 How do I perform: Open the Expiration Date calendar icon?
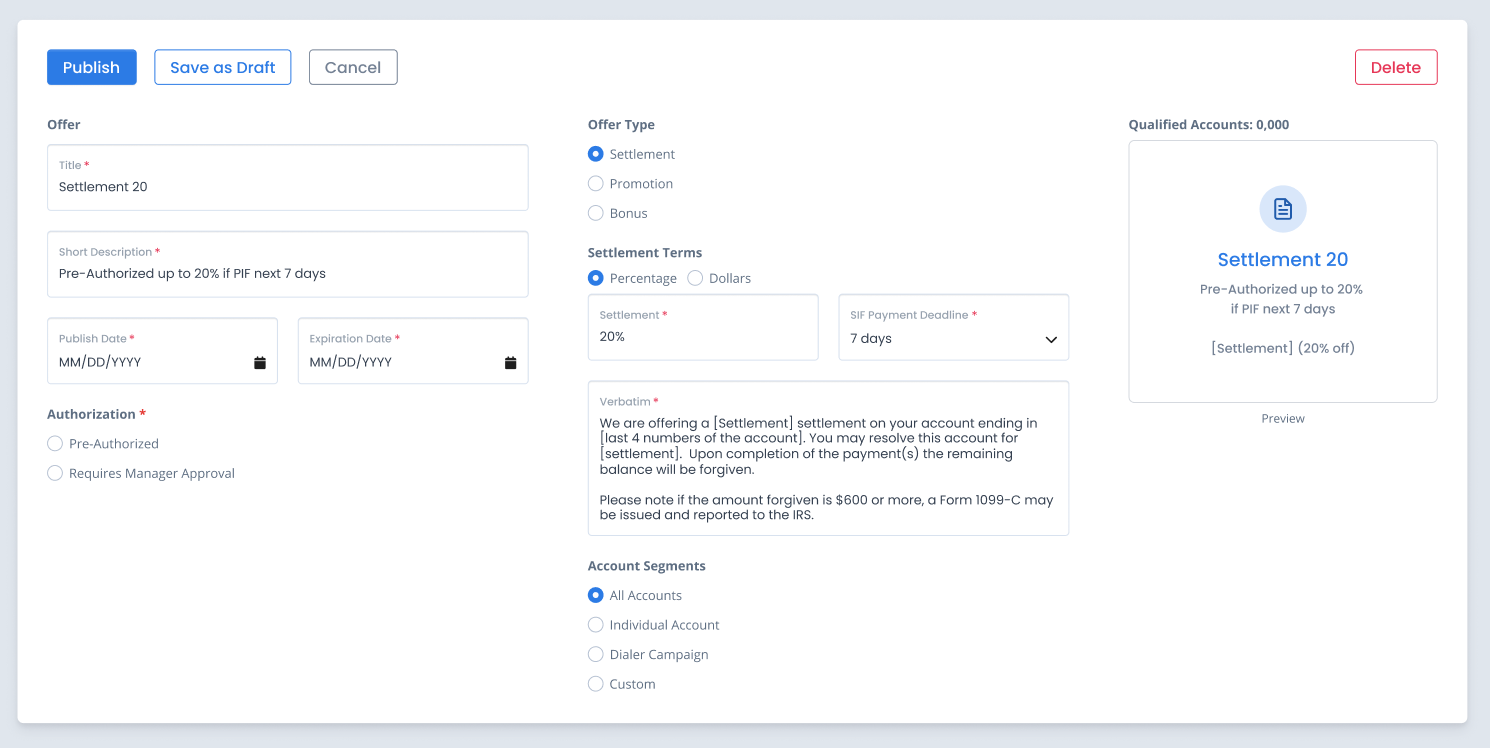[510, 363]
